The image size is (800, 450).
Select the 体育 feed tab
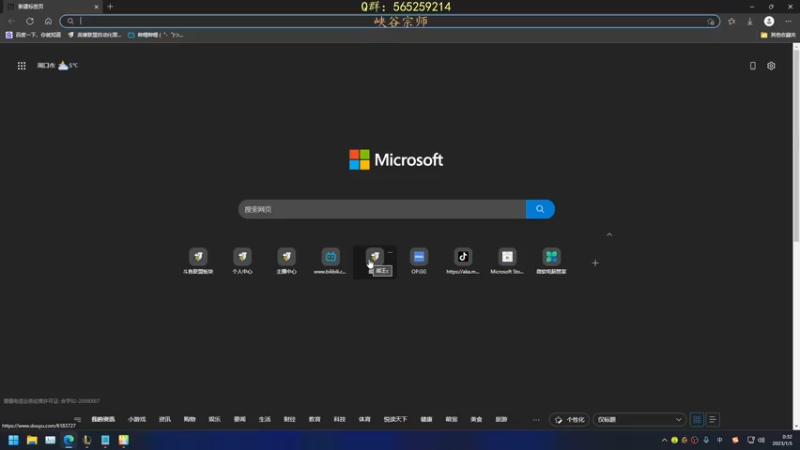pyautogui.click(x=365, y=419)
